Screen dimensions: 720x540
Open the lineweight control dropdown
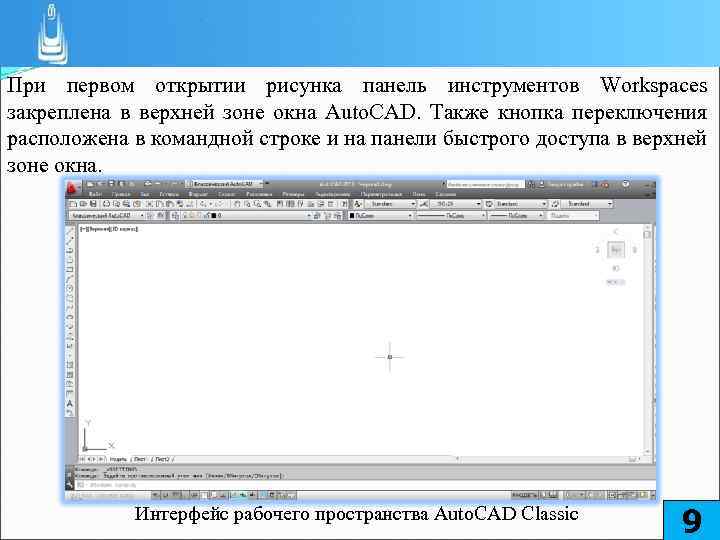[517, 215]
